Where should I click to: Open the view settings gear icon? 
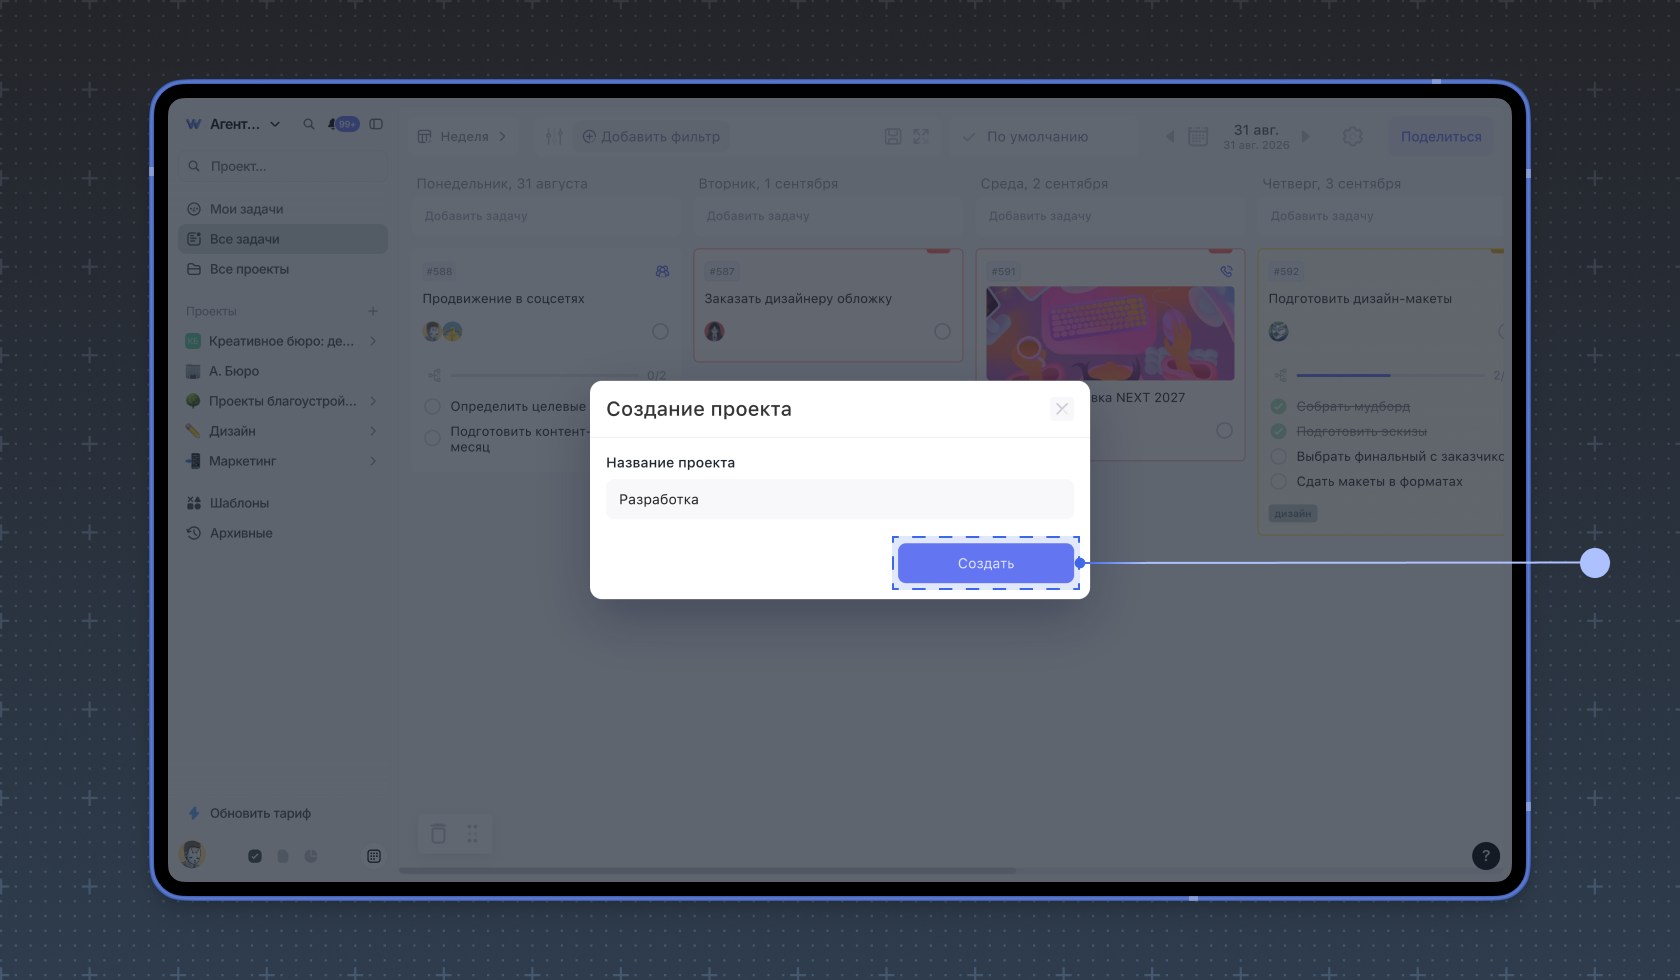(1352, 136)
